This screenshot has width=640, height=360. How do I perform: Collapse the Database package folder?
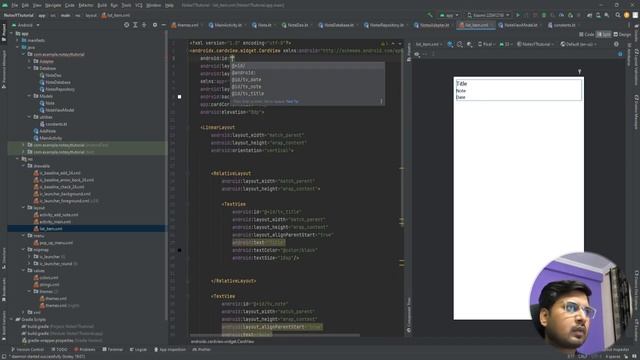(30, 68)
